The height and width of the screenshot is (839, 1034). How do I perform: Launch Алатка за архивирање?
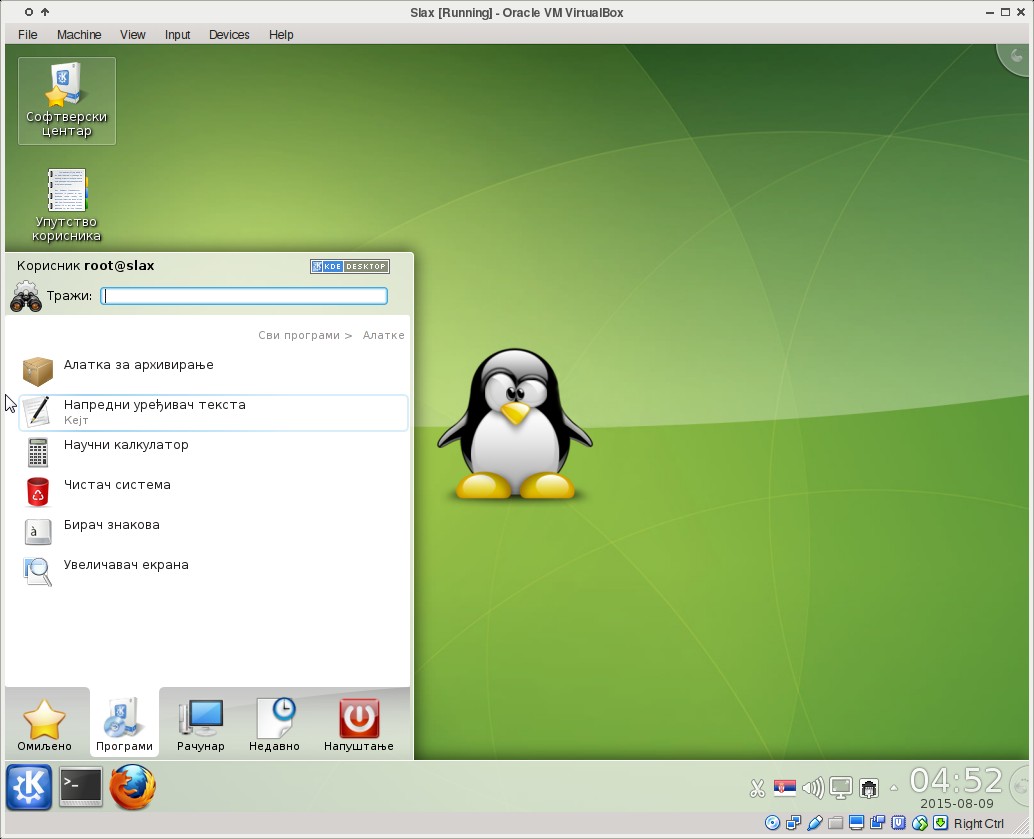point(213,372)
